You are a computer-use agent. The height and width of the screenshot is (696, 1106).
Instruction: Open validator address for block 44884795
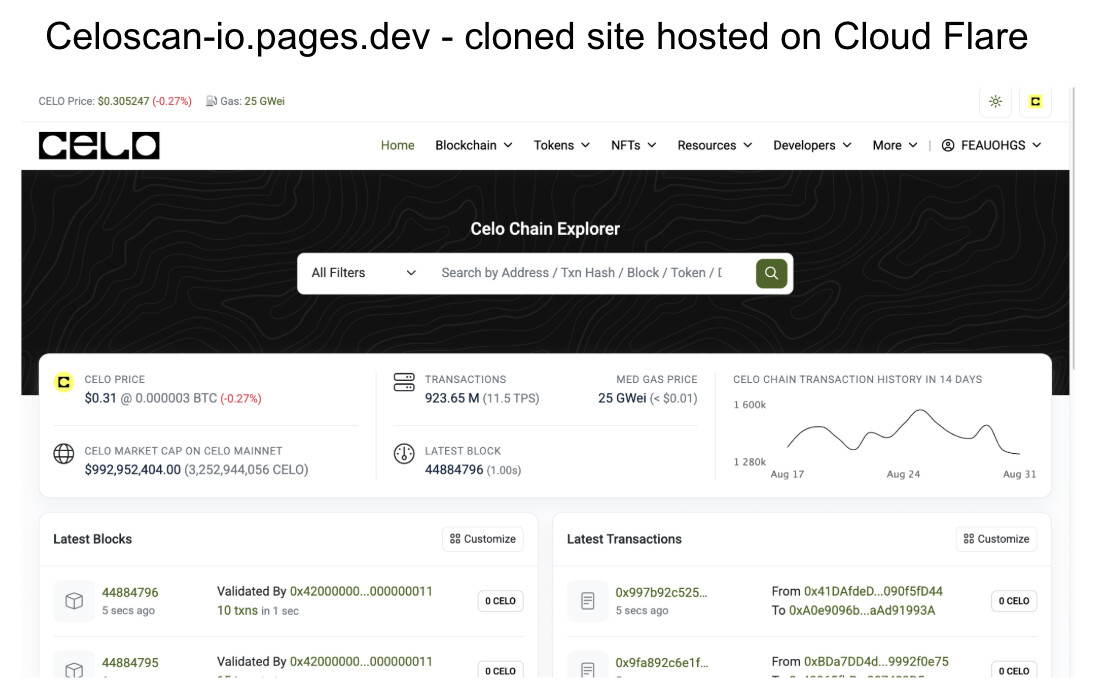click(x=361, y=661)
